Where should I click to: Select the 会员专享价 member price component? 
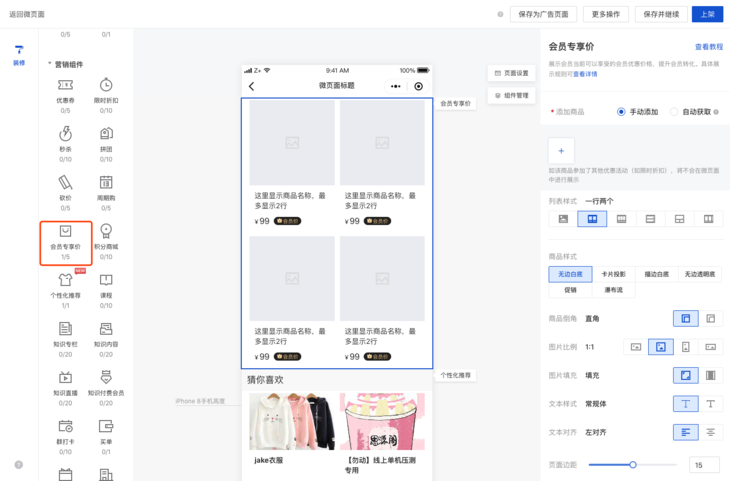point(65,231)
